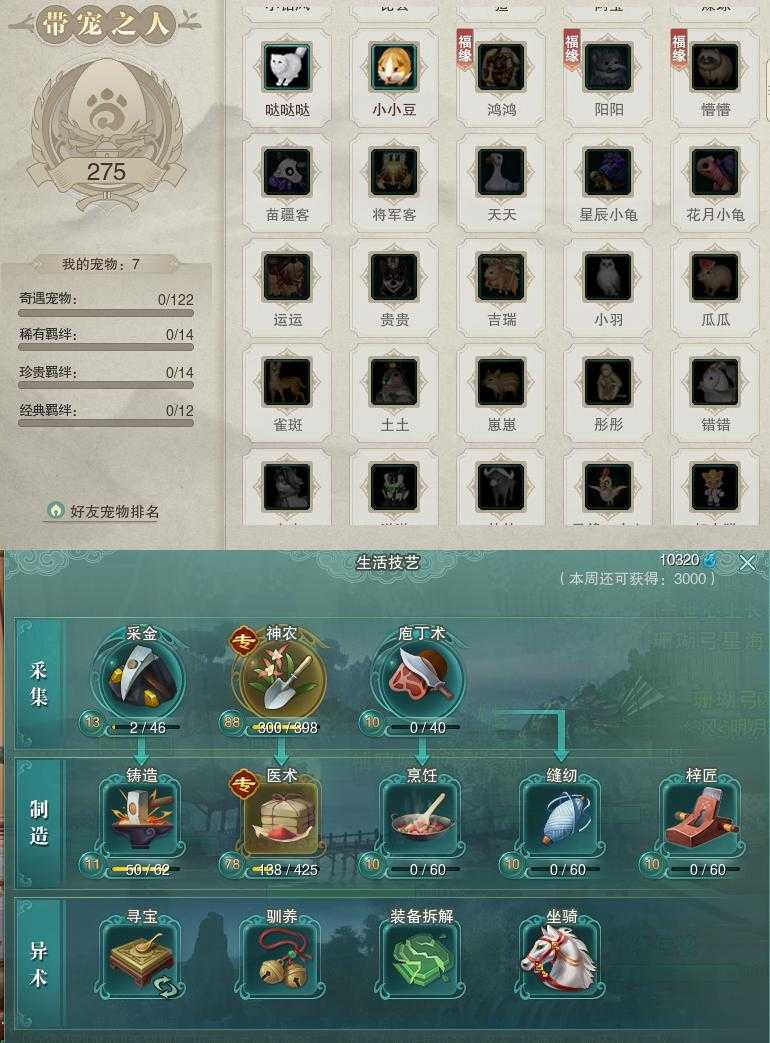The height and width of the screenshot is (1043, 770).
Task: Open the 烹饪 cooking skill
Action: pos(422,819)
